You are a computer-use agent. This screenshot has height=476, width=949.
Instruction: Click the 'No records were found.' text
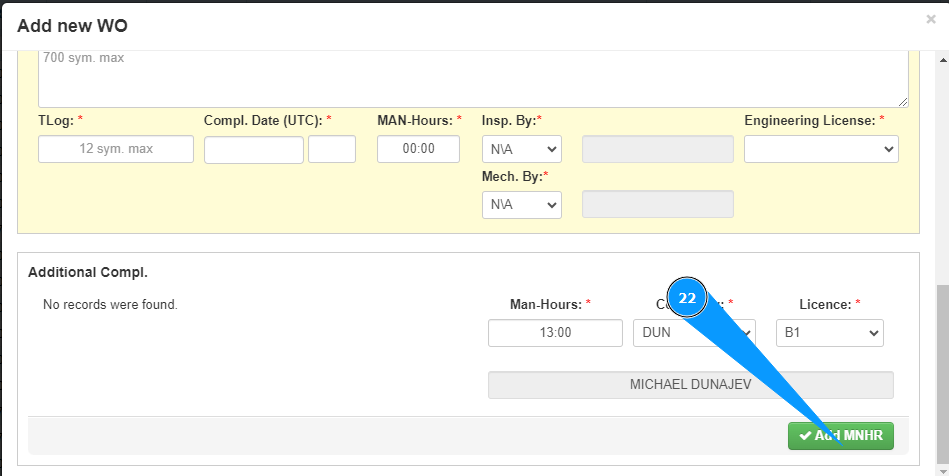pyautogui.click(x=110, y=305)
